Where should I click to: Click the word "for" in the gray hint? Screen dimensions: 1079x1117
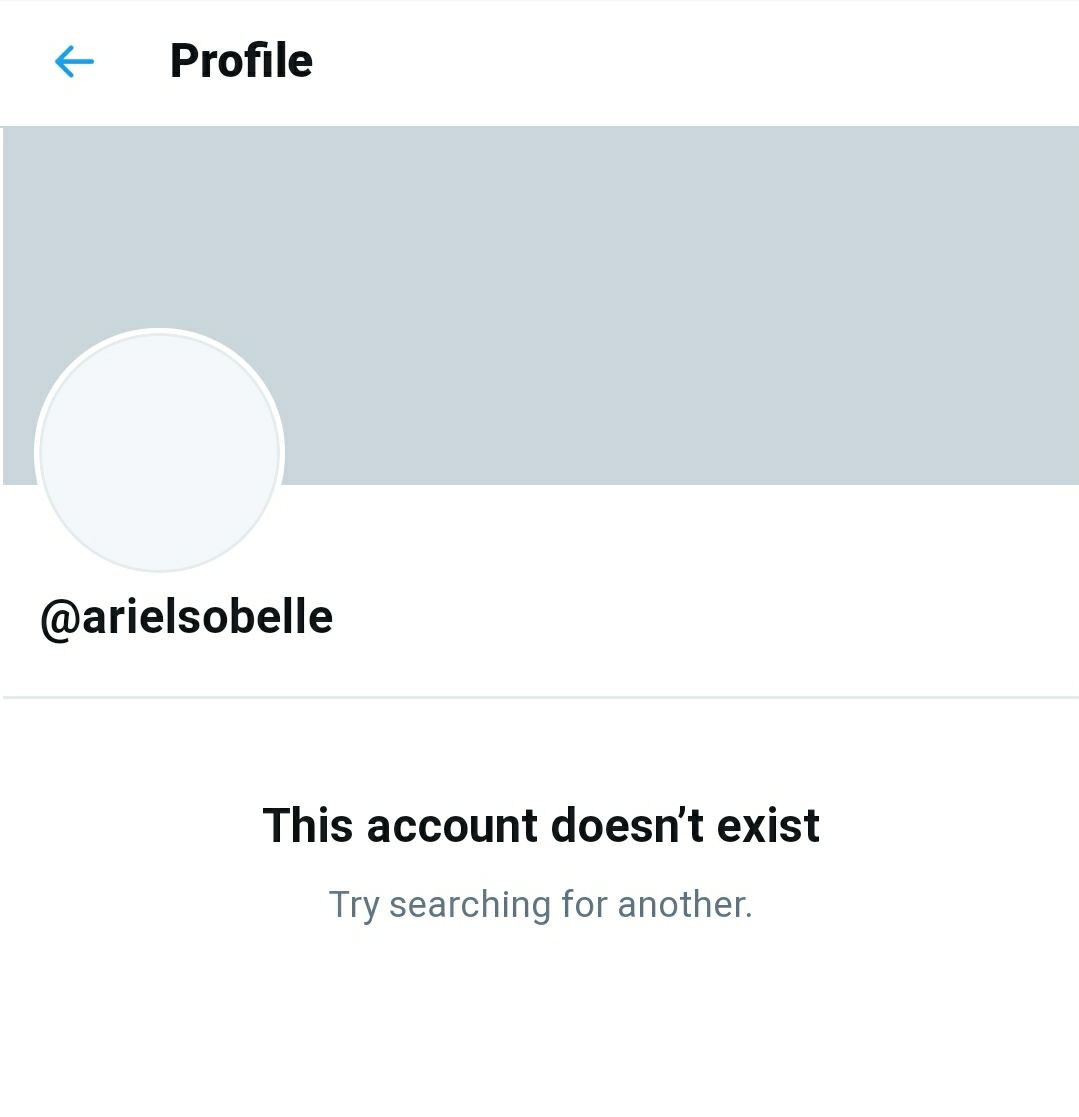pyautogui.click(x=584, y=905)
